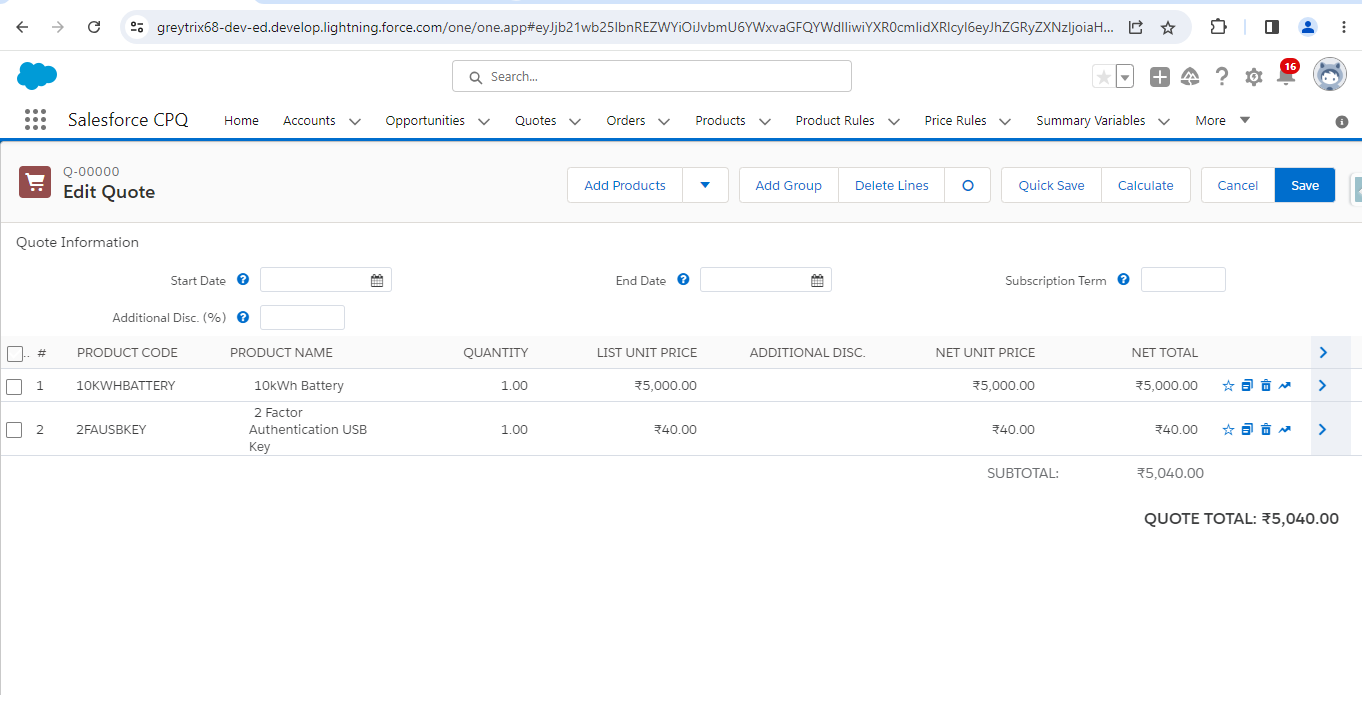Expand the Products tab dropdown
Viewport: 1362px width, 702px height.
click(765, 121)
